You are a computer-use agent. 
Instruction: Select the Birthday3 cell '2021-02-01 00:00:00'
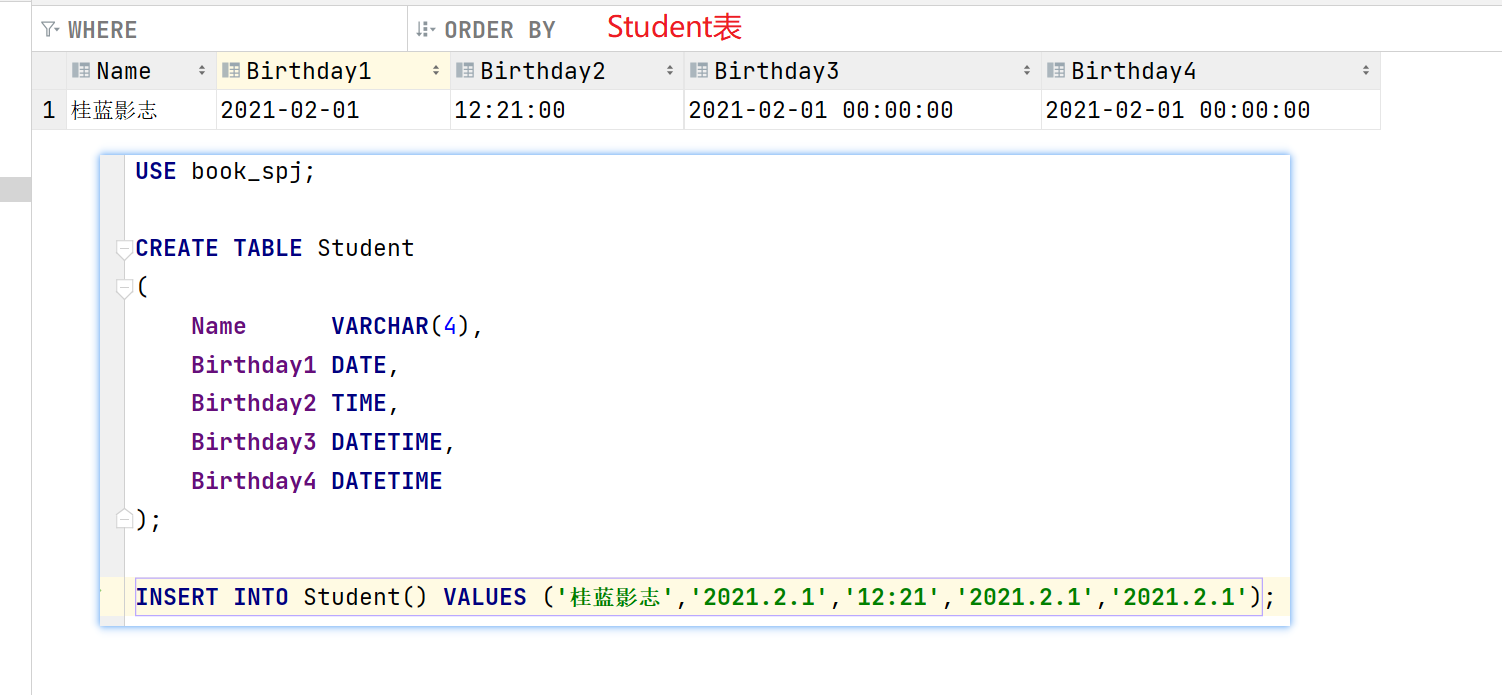[x=862, y=110]
